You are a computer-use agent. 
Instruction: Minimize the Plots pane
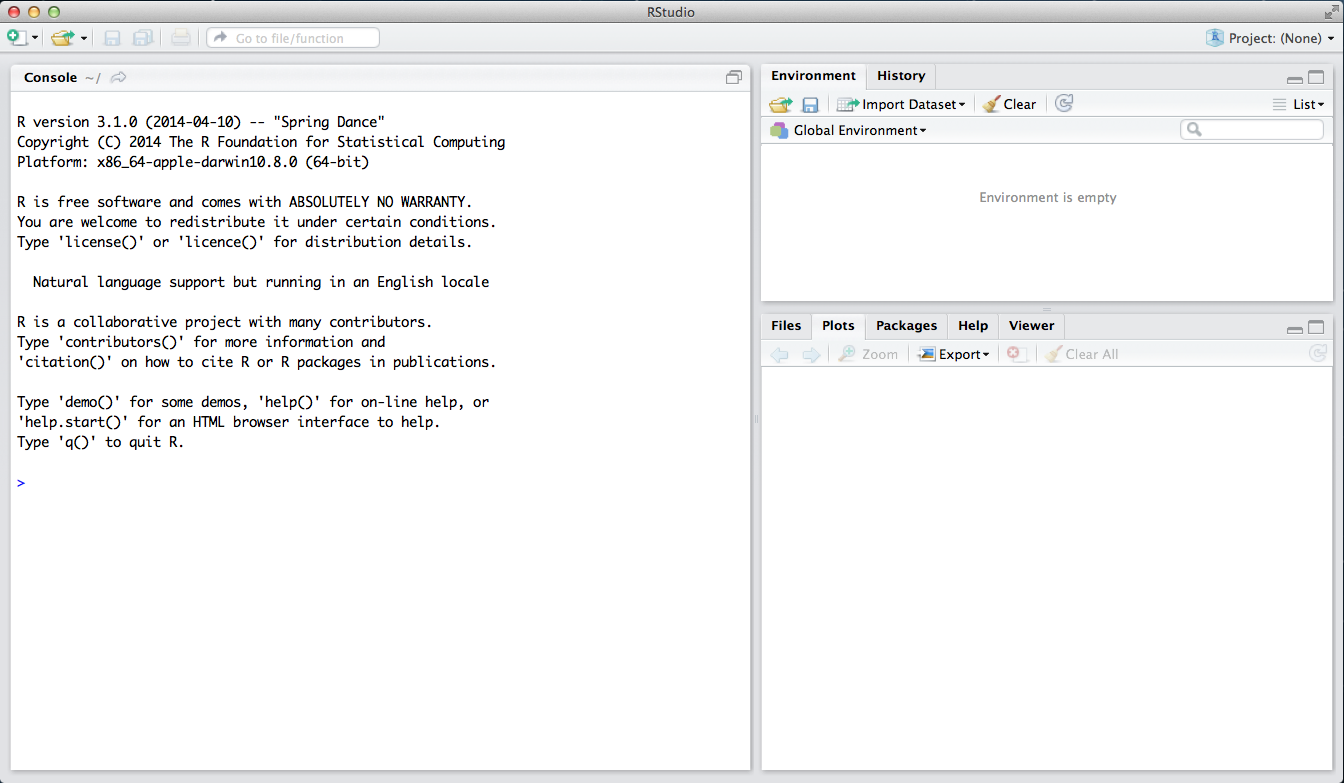point(1295,328)
